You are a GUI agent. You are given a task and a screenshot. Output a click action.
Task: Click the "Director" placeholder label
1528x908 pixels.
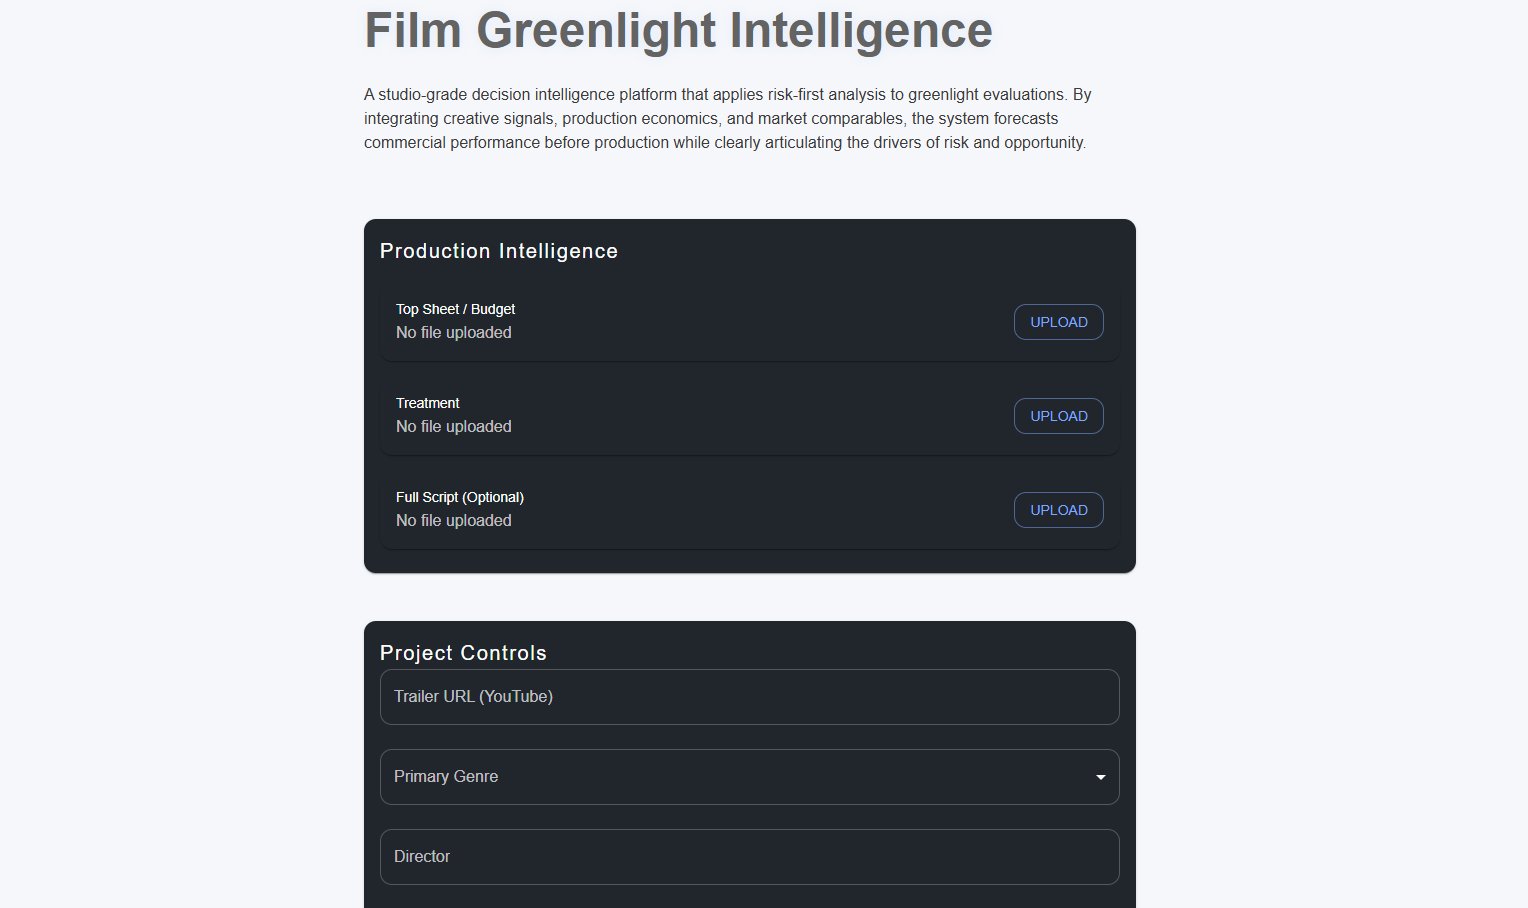(422, 857)
